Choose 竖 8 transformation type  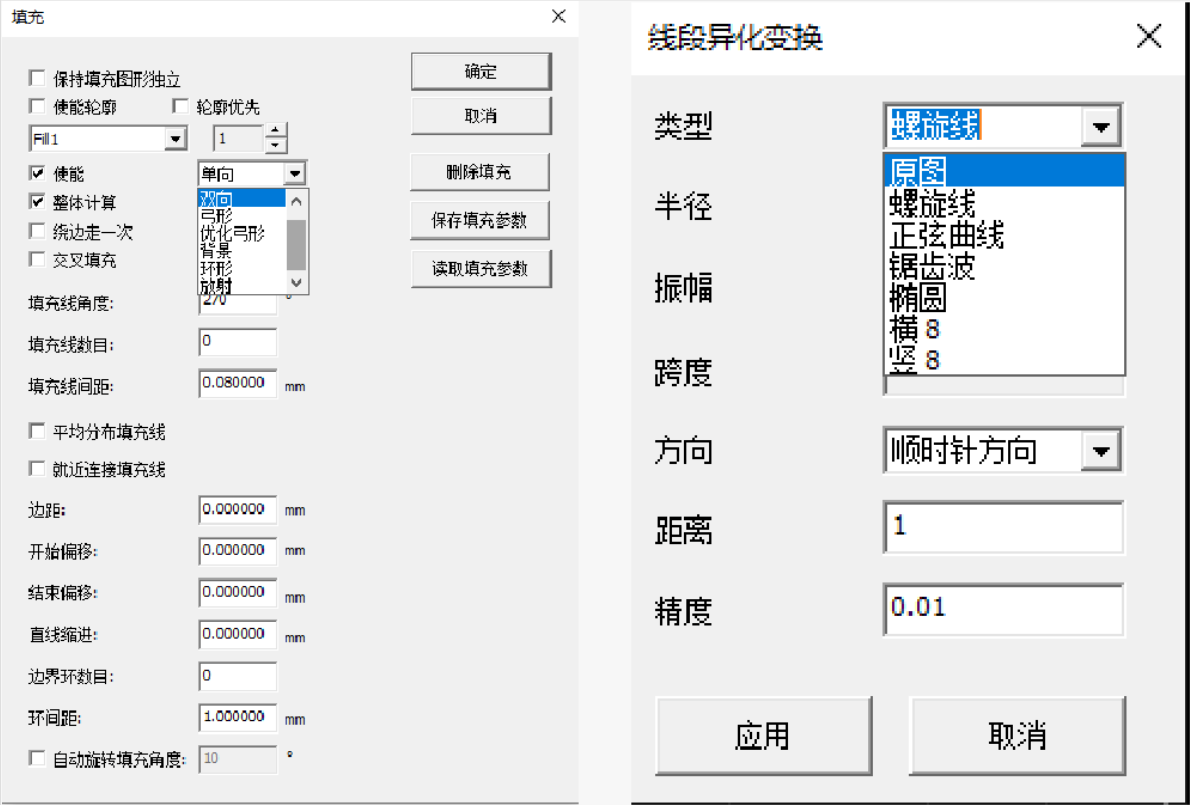(x=1005, y=360)
